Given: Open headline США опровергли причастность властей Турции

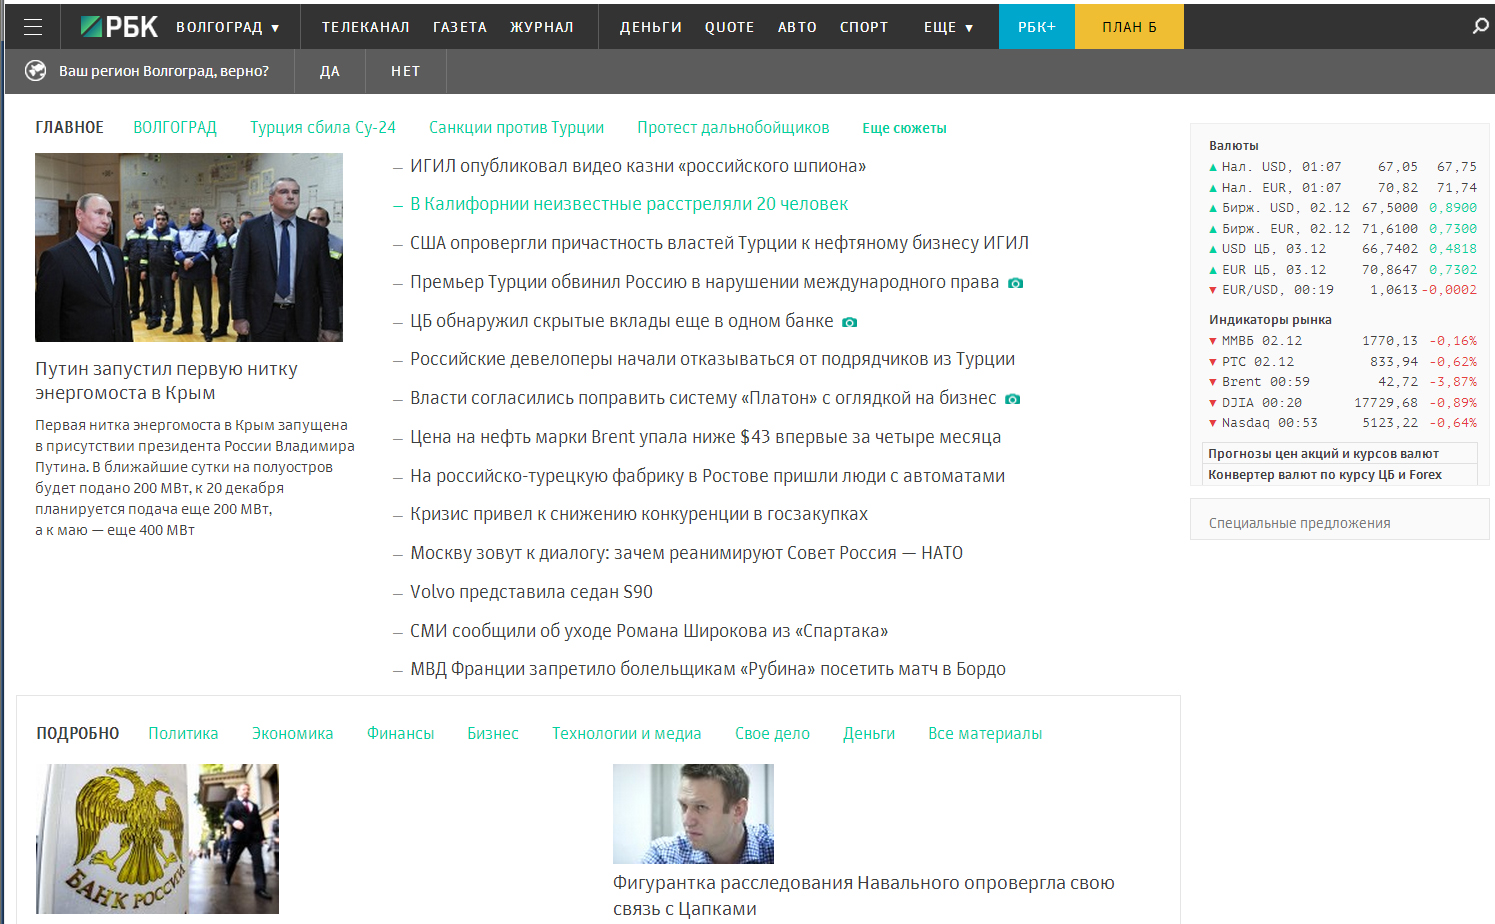Looking at the screenshot, I should [x=719, y=243].
